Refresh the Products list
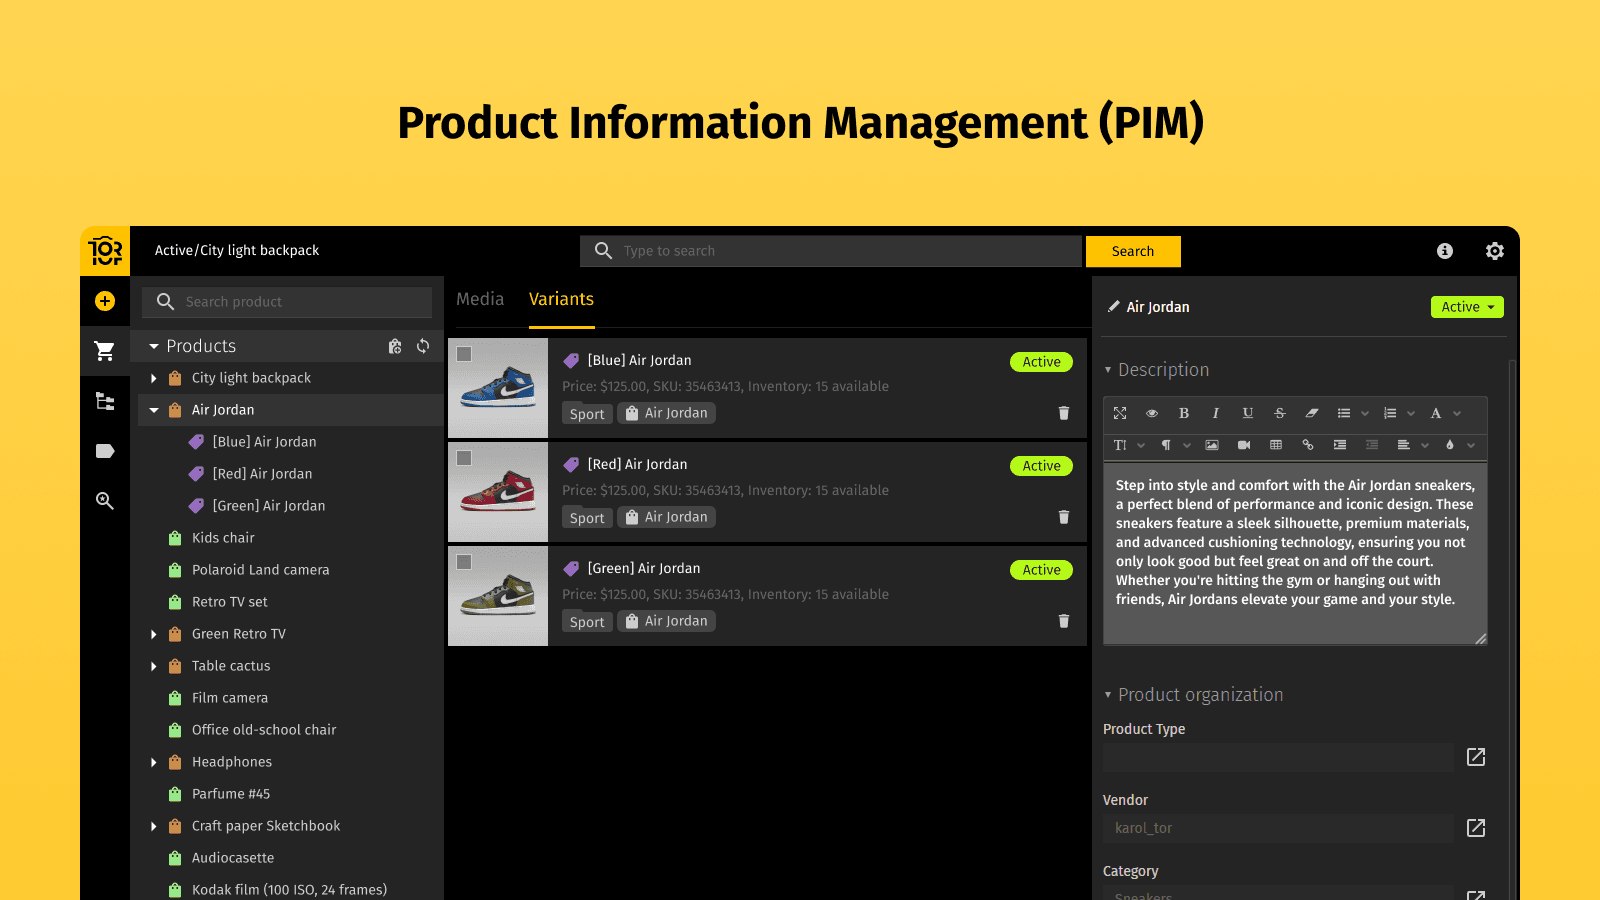1600x900 pixels. [423, 346]
